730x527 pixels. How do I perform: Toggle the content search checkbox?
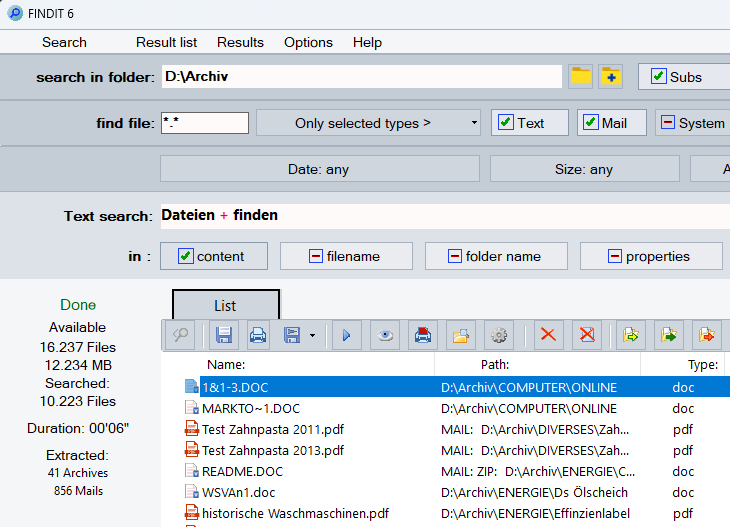(185, 256)
